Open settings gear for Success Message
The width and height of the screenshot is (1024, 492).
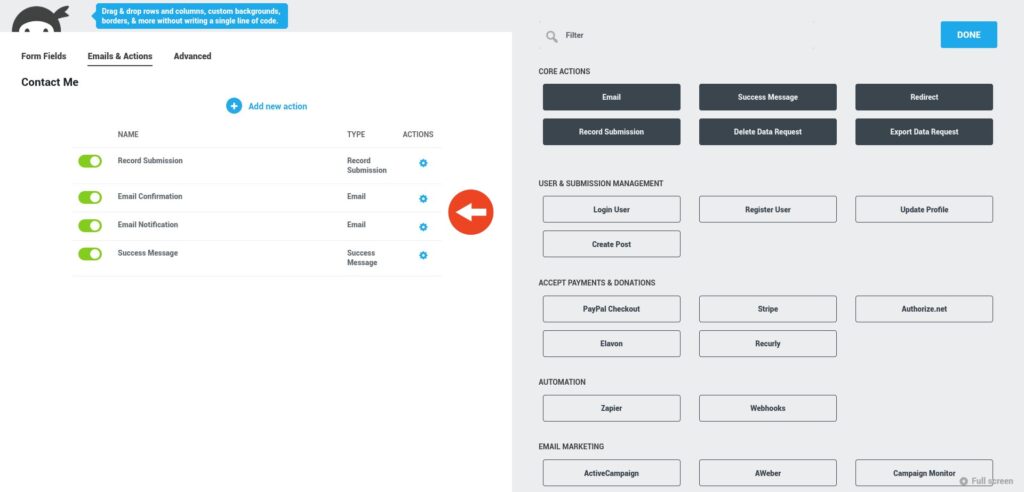(x=423, y=256)
